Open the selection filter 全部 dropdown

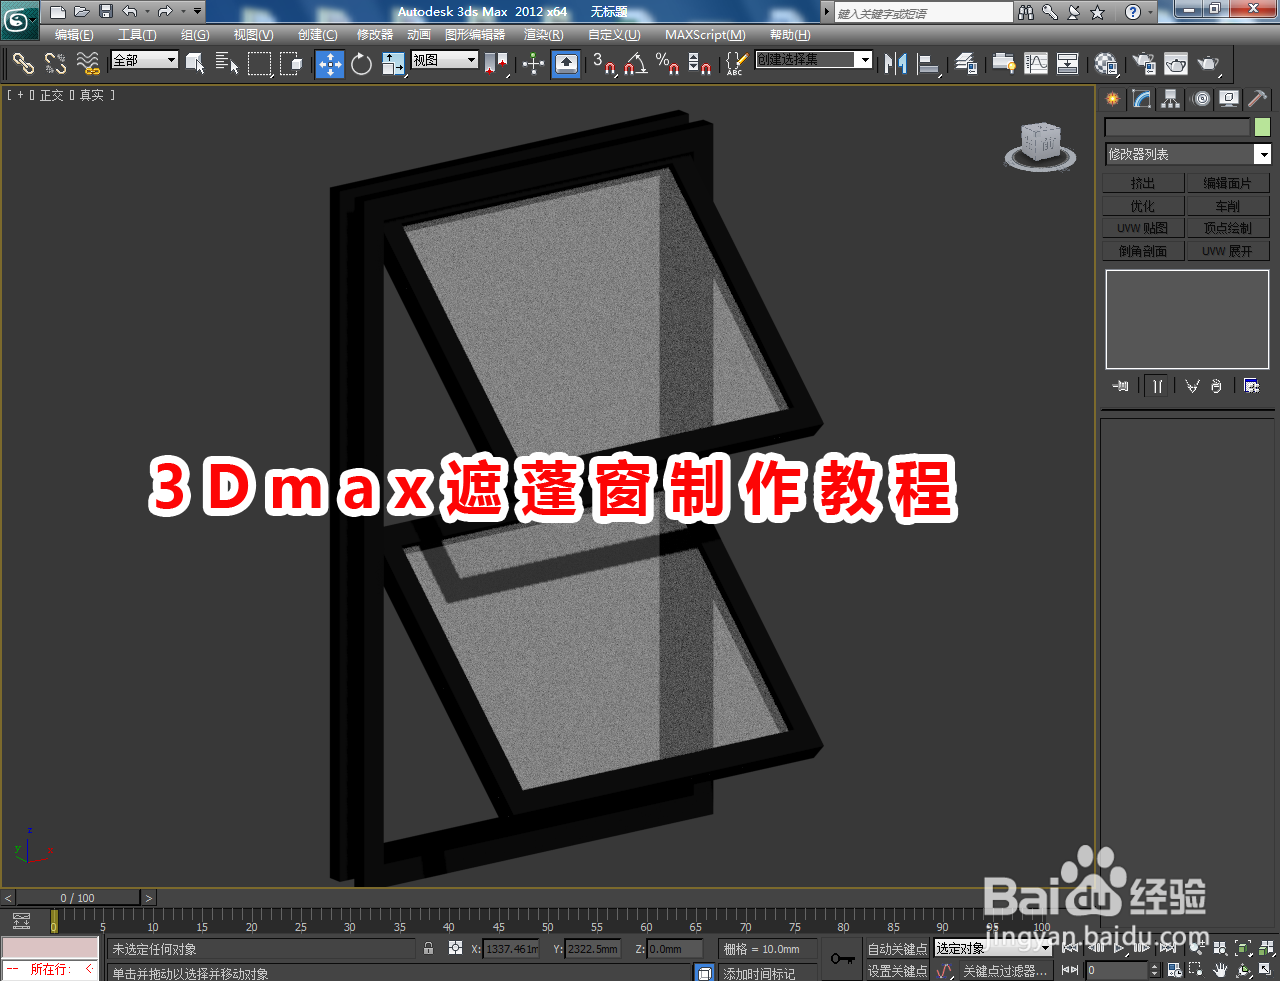pos(144,60)
